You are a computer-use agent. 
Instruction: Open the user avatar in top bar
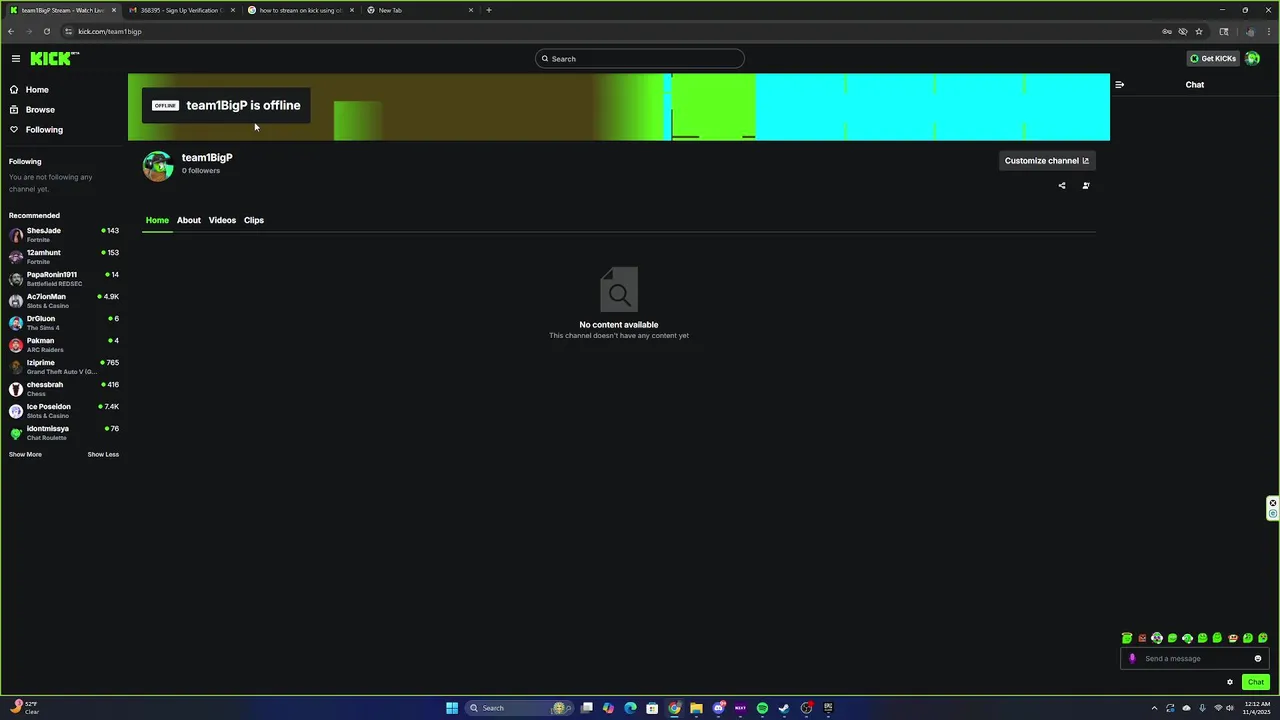(x=1252, y=59)
